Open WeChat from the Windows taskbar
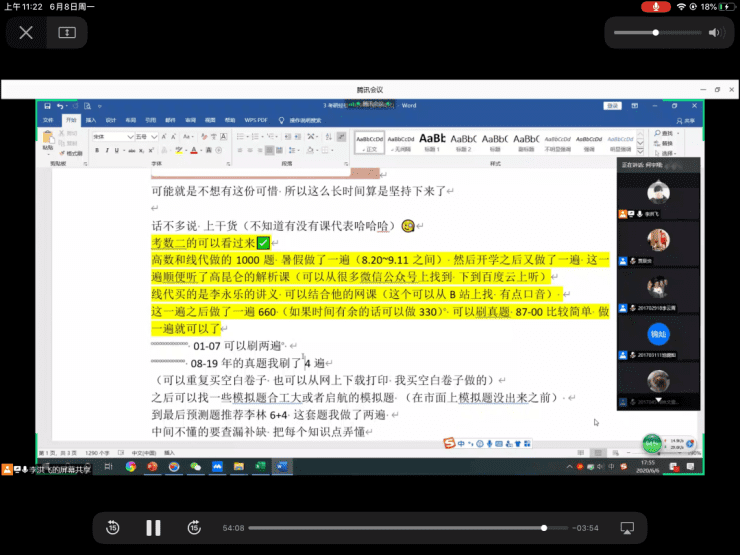Screen dimensions: 740x555 pos(196,467)
